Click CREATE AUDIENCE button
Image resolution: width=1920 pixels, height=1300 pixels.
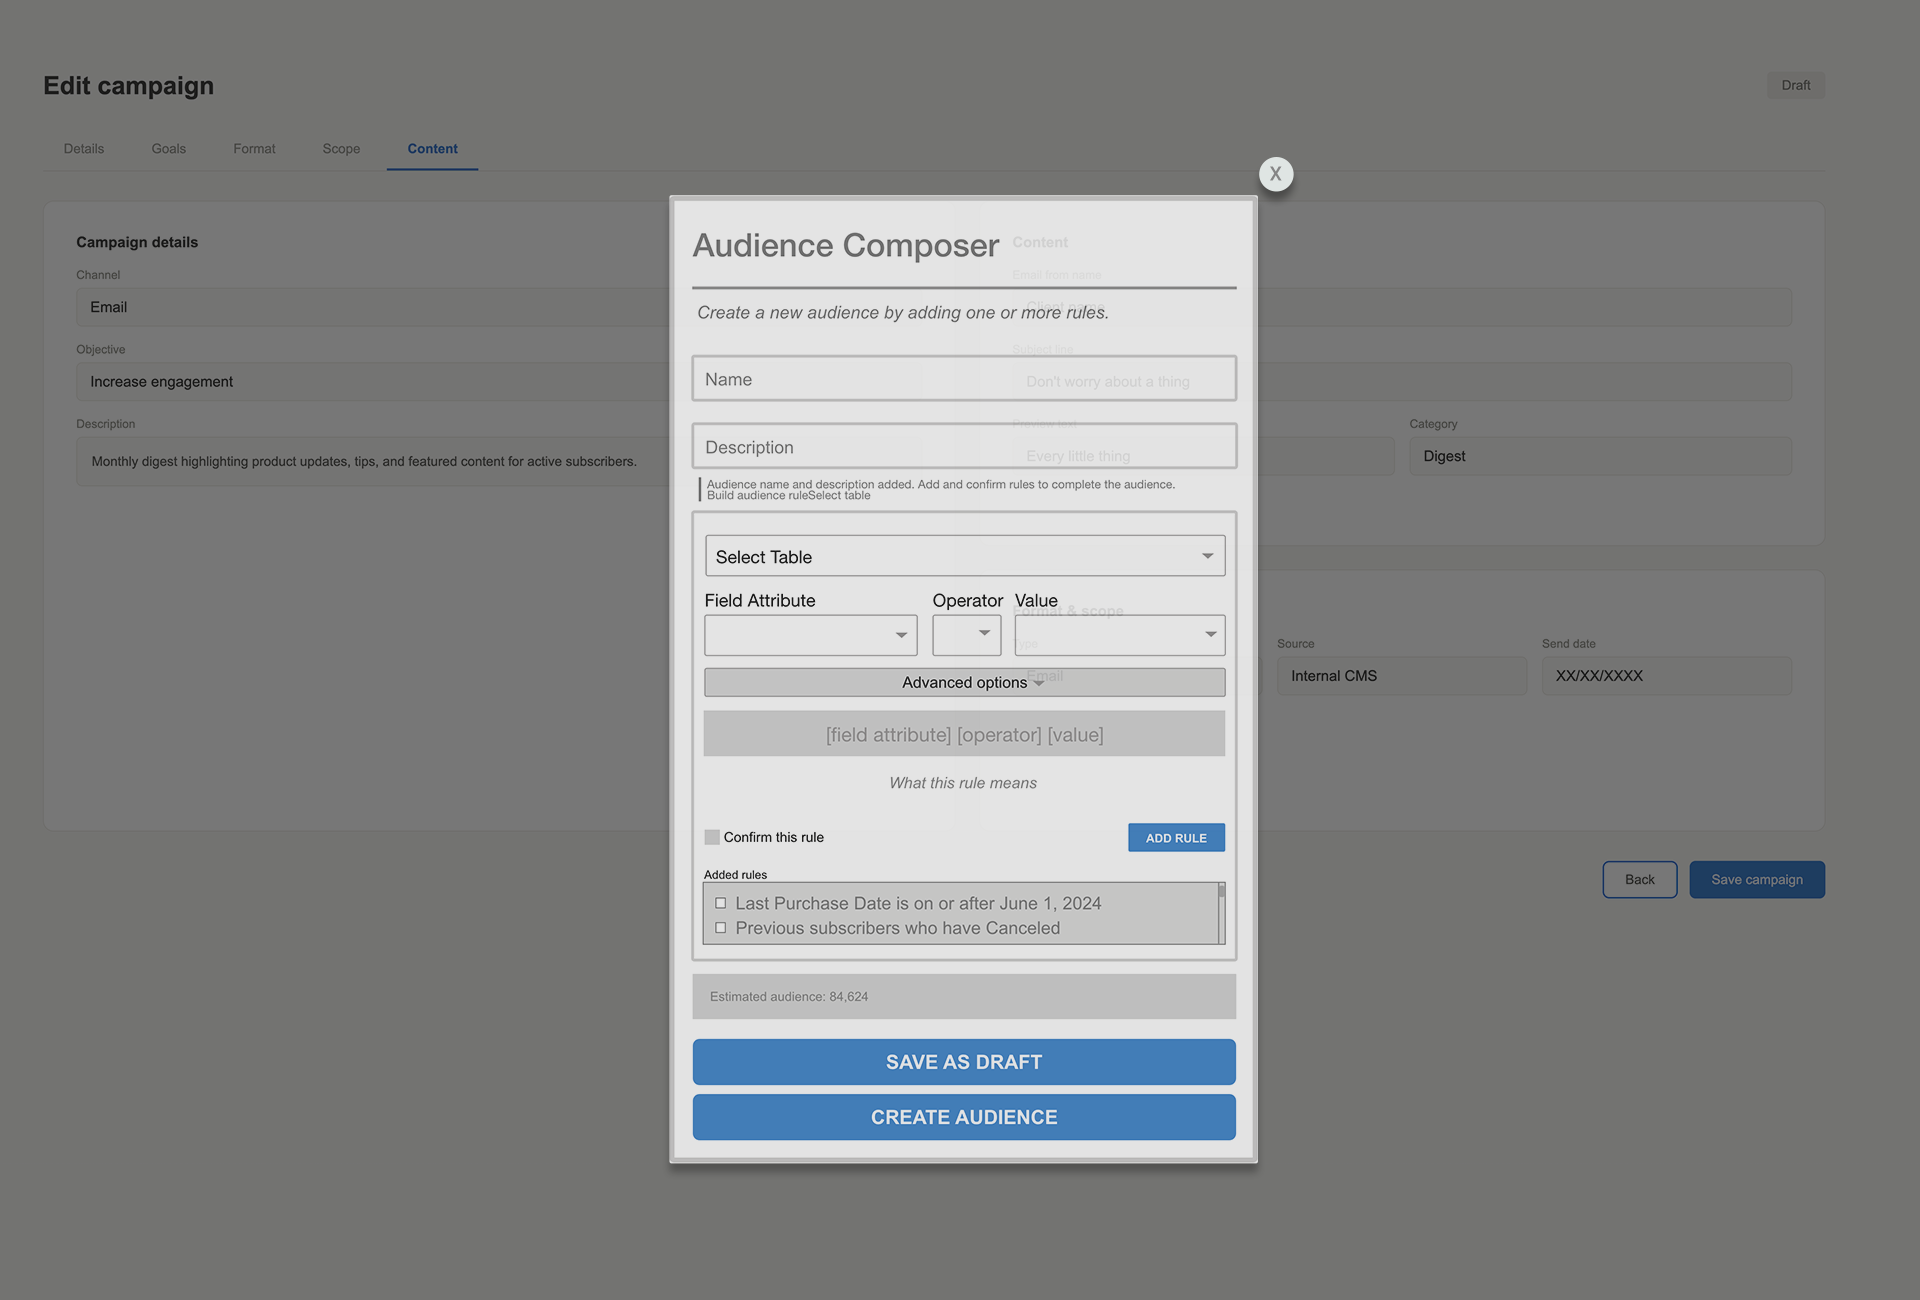point(964,1117)
